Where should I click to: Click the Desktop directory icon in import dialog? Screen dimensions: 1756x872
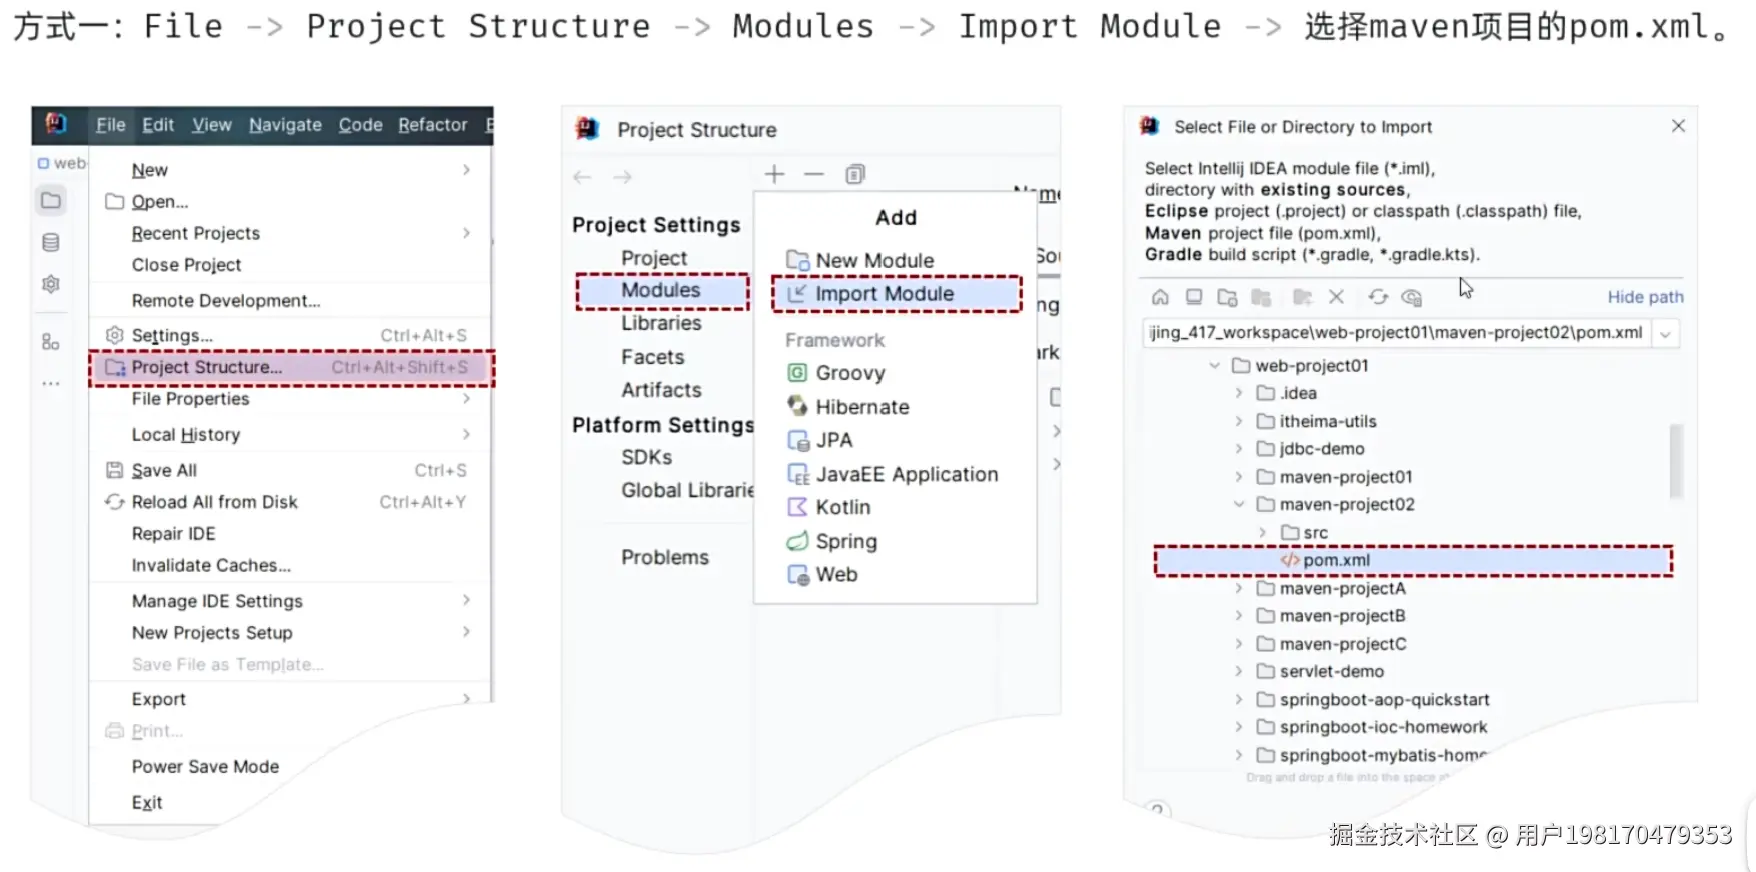[1194, 297]
